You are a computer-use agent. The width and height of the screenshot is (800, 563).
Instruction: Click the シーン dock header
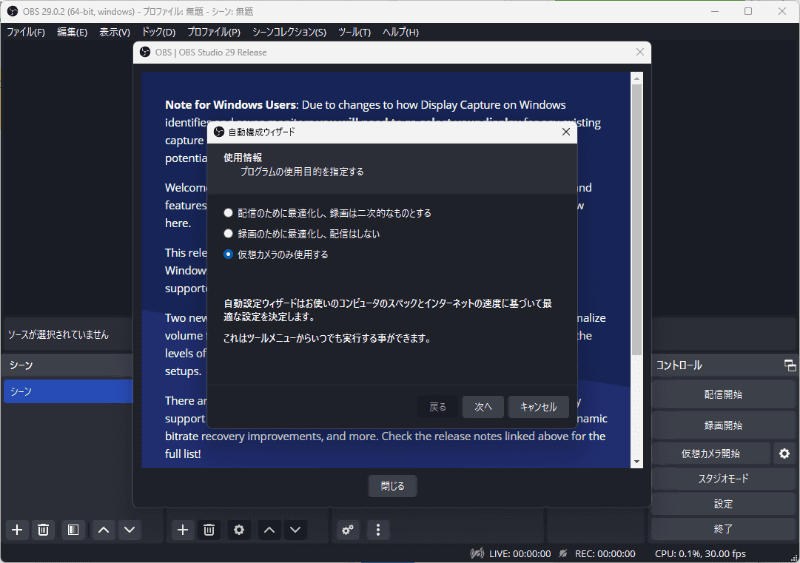[68, 365]
